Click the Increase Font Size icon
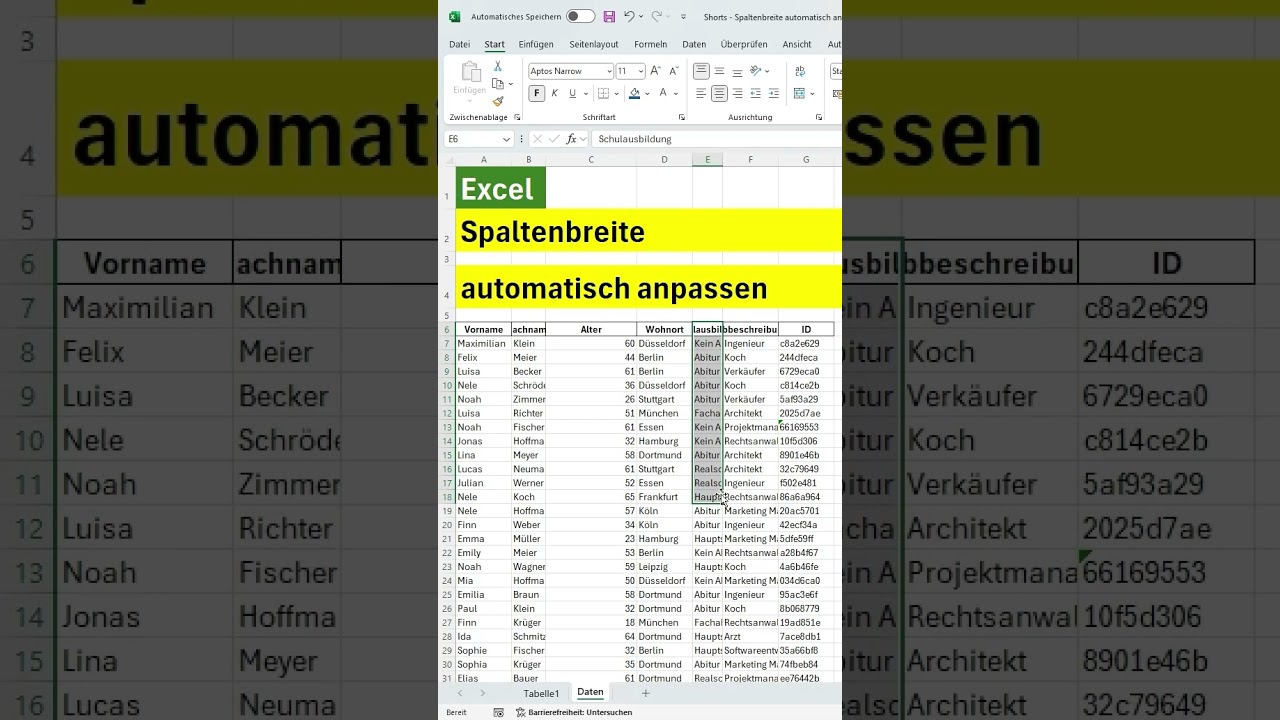Image resolution: width=1280 pixels, height=720 pixels. click(x=655, y=71)
